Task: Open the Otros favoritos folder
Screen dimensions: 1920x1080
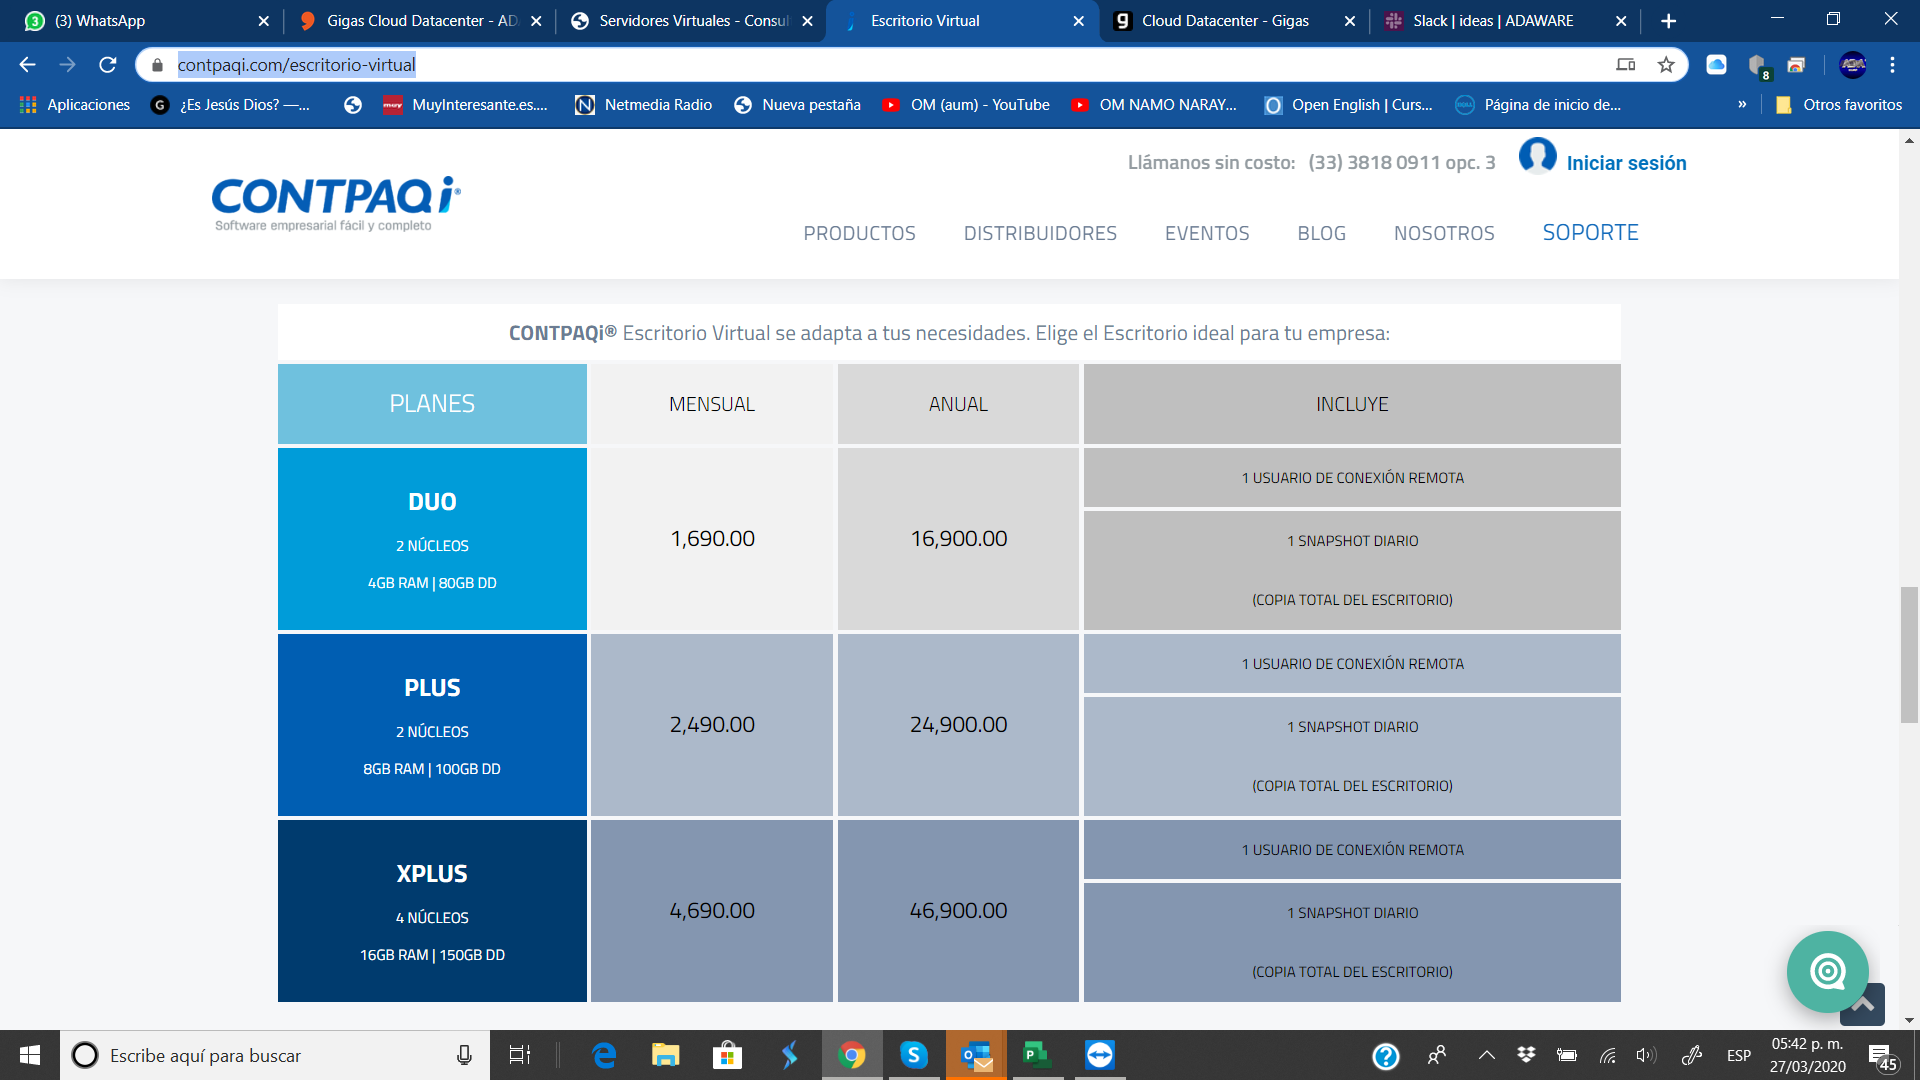Action: click(x=1839, y=105)
